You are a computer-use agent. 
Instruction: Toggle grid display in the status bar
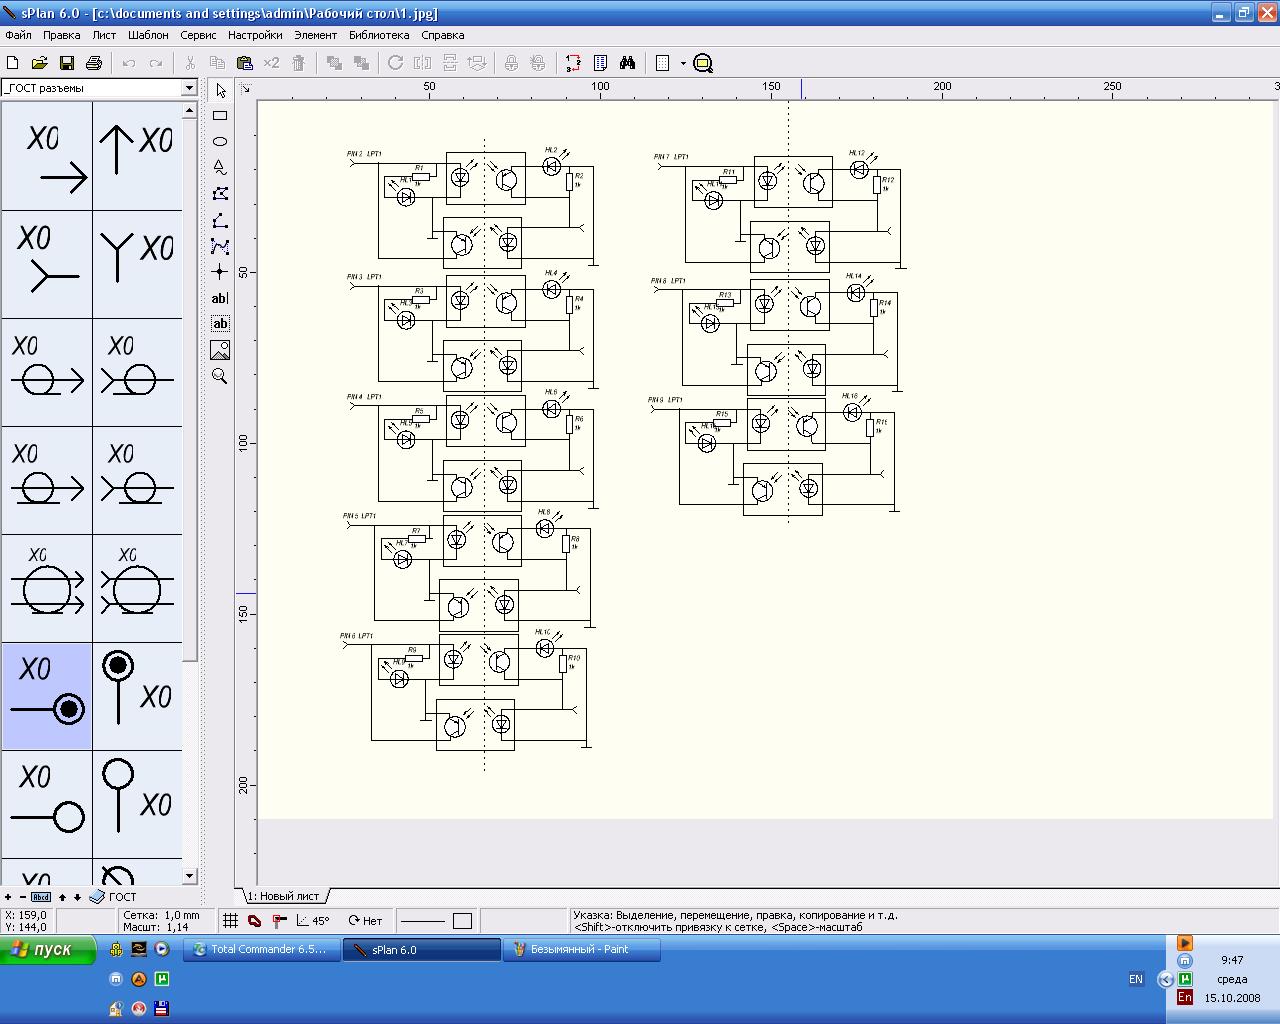tap(230, 921)
